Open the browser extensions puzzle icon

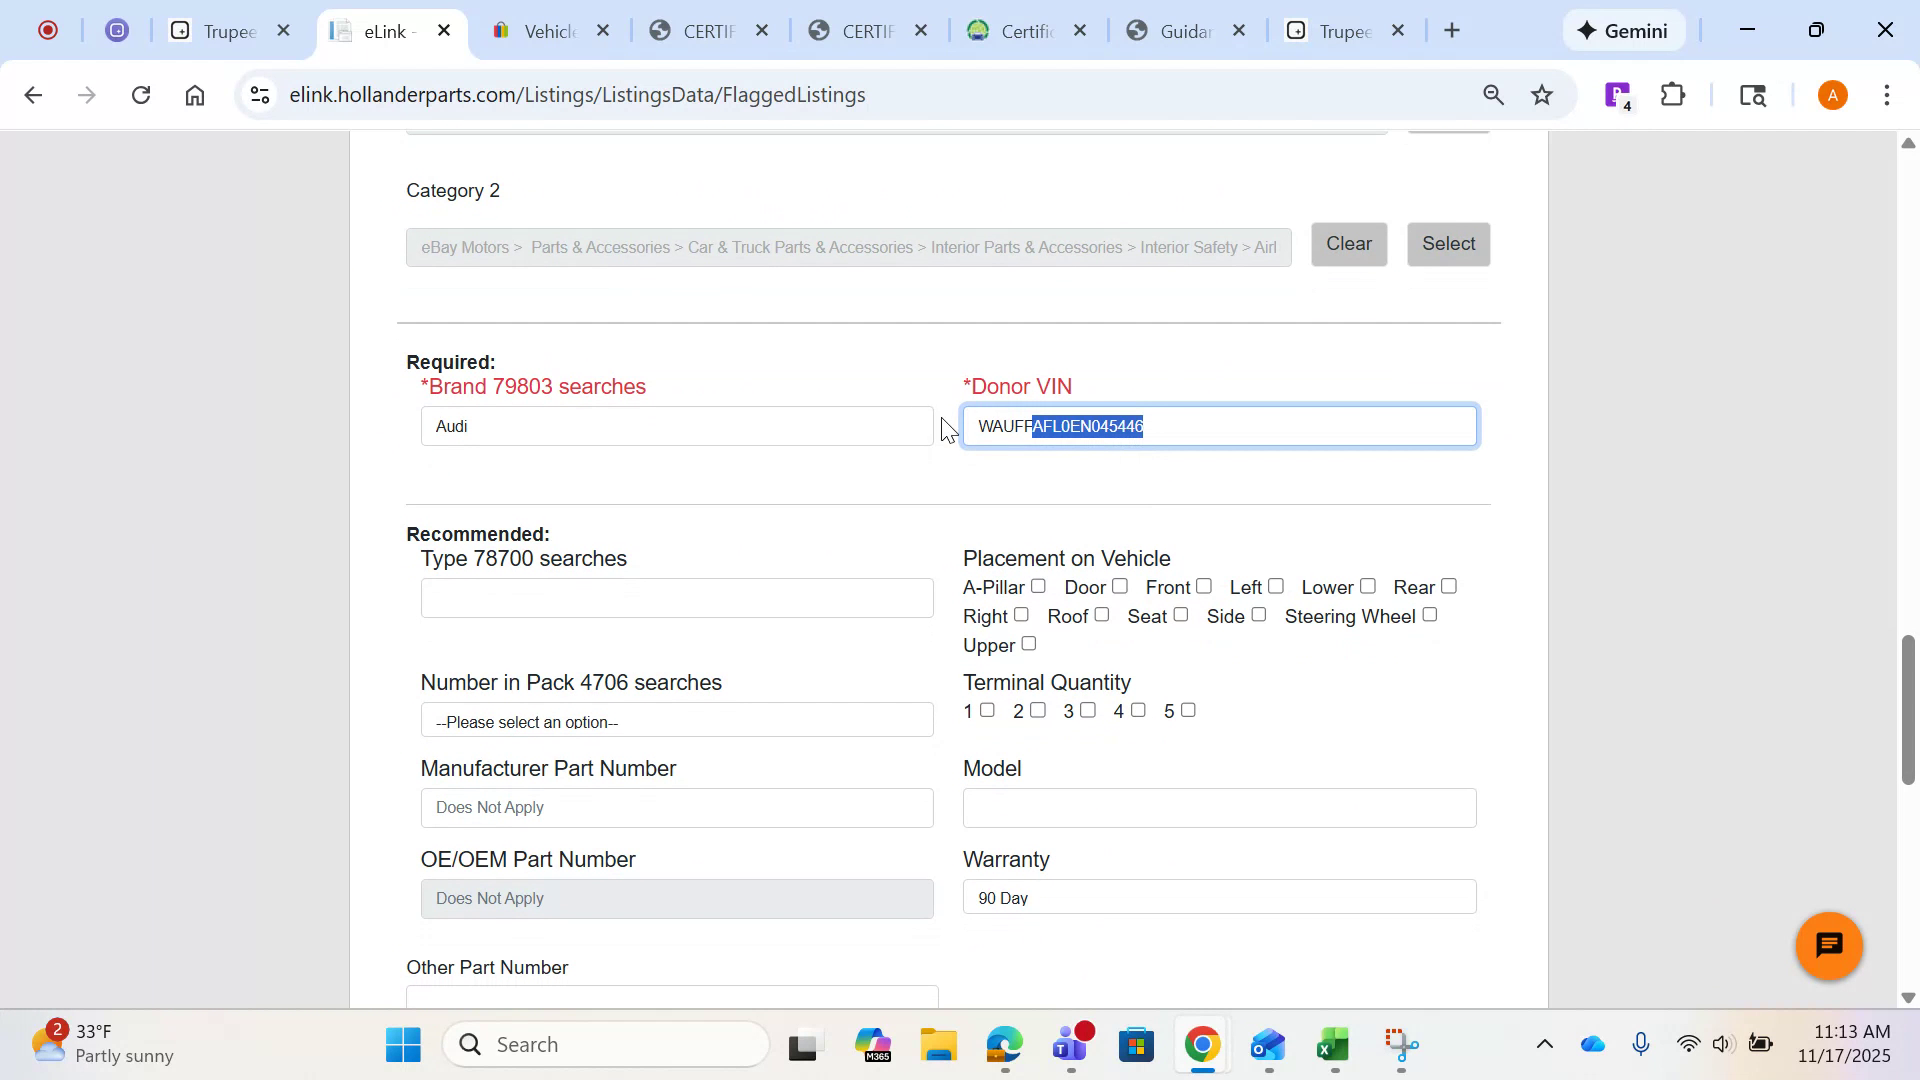click(x=1672, y=94)
